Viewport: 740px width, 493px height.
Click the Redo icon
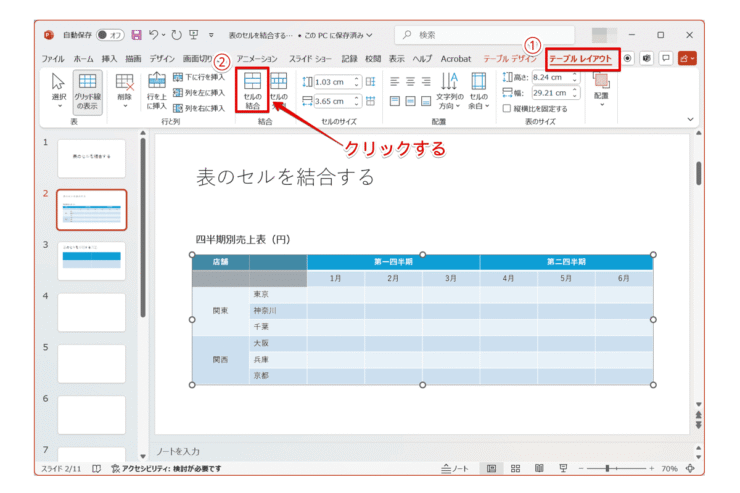click(177, 35)
